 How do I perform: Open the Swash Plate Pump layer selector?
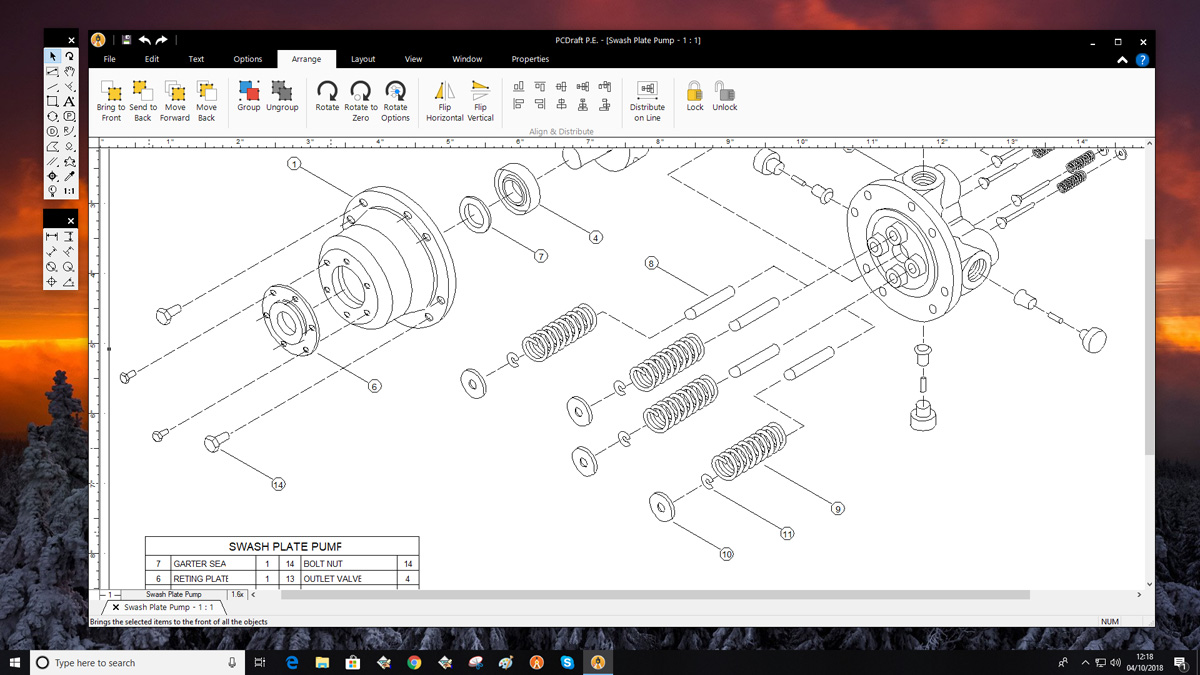coord(173,594)
